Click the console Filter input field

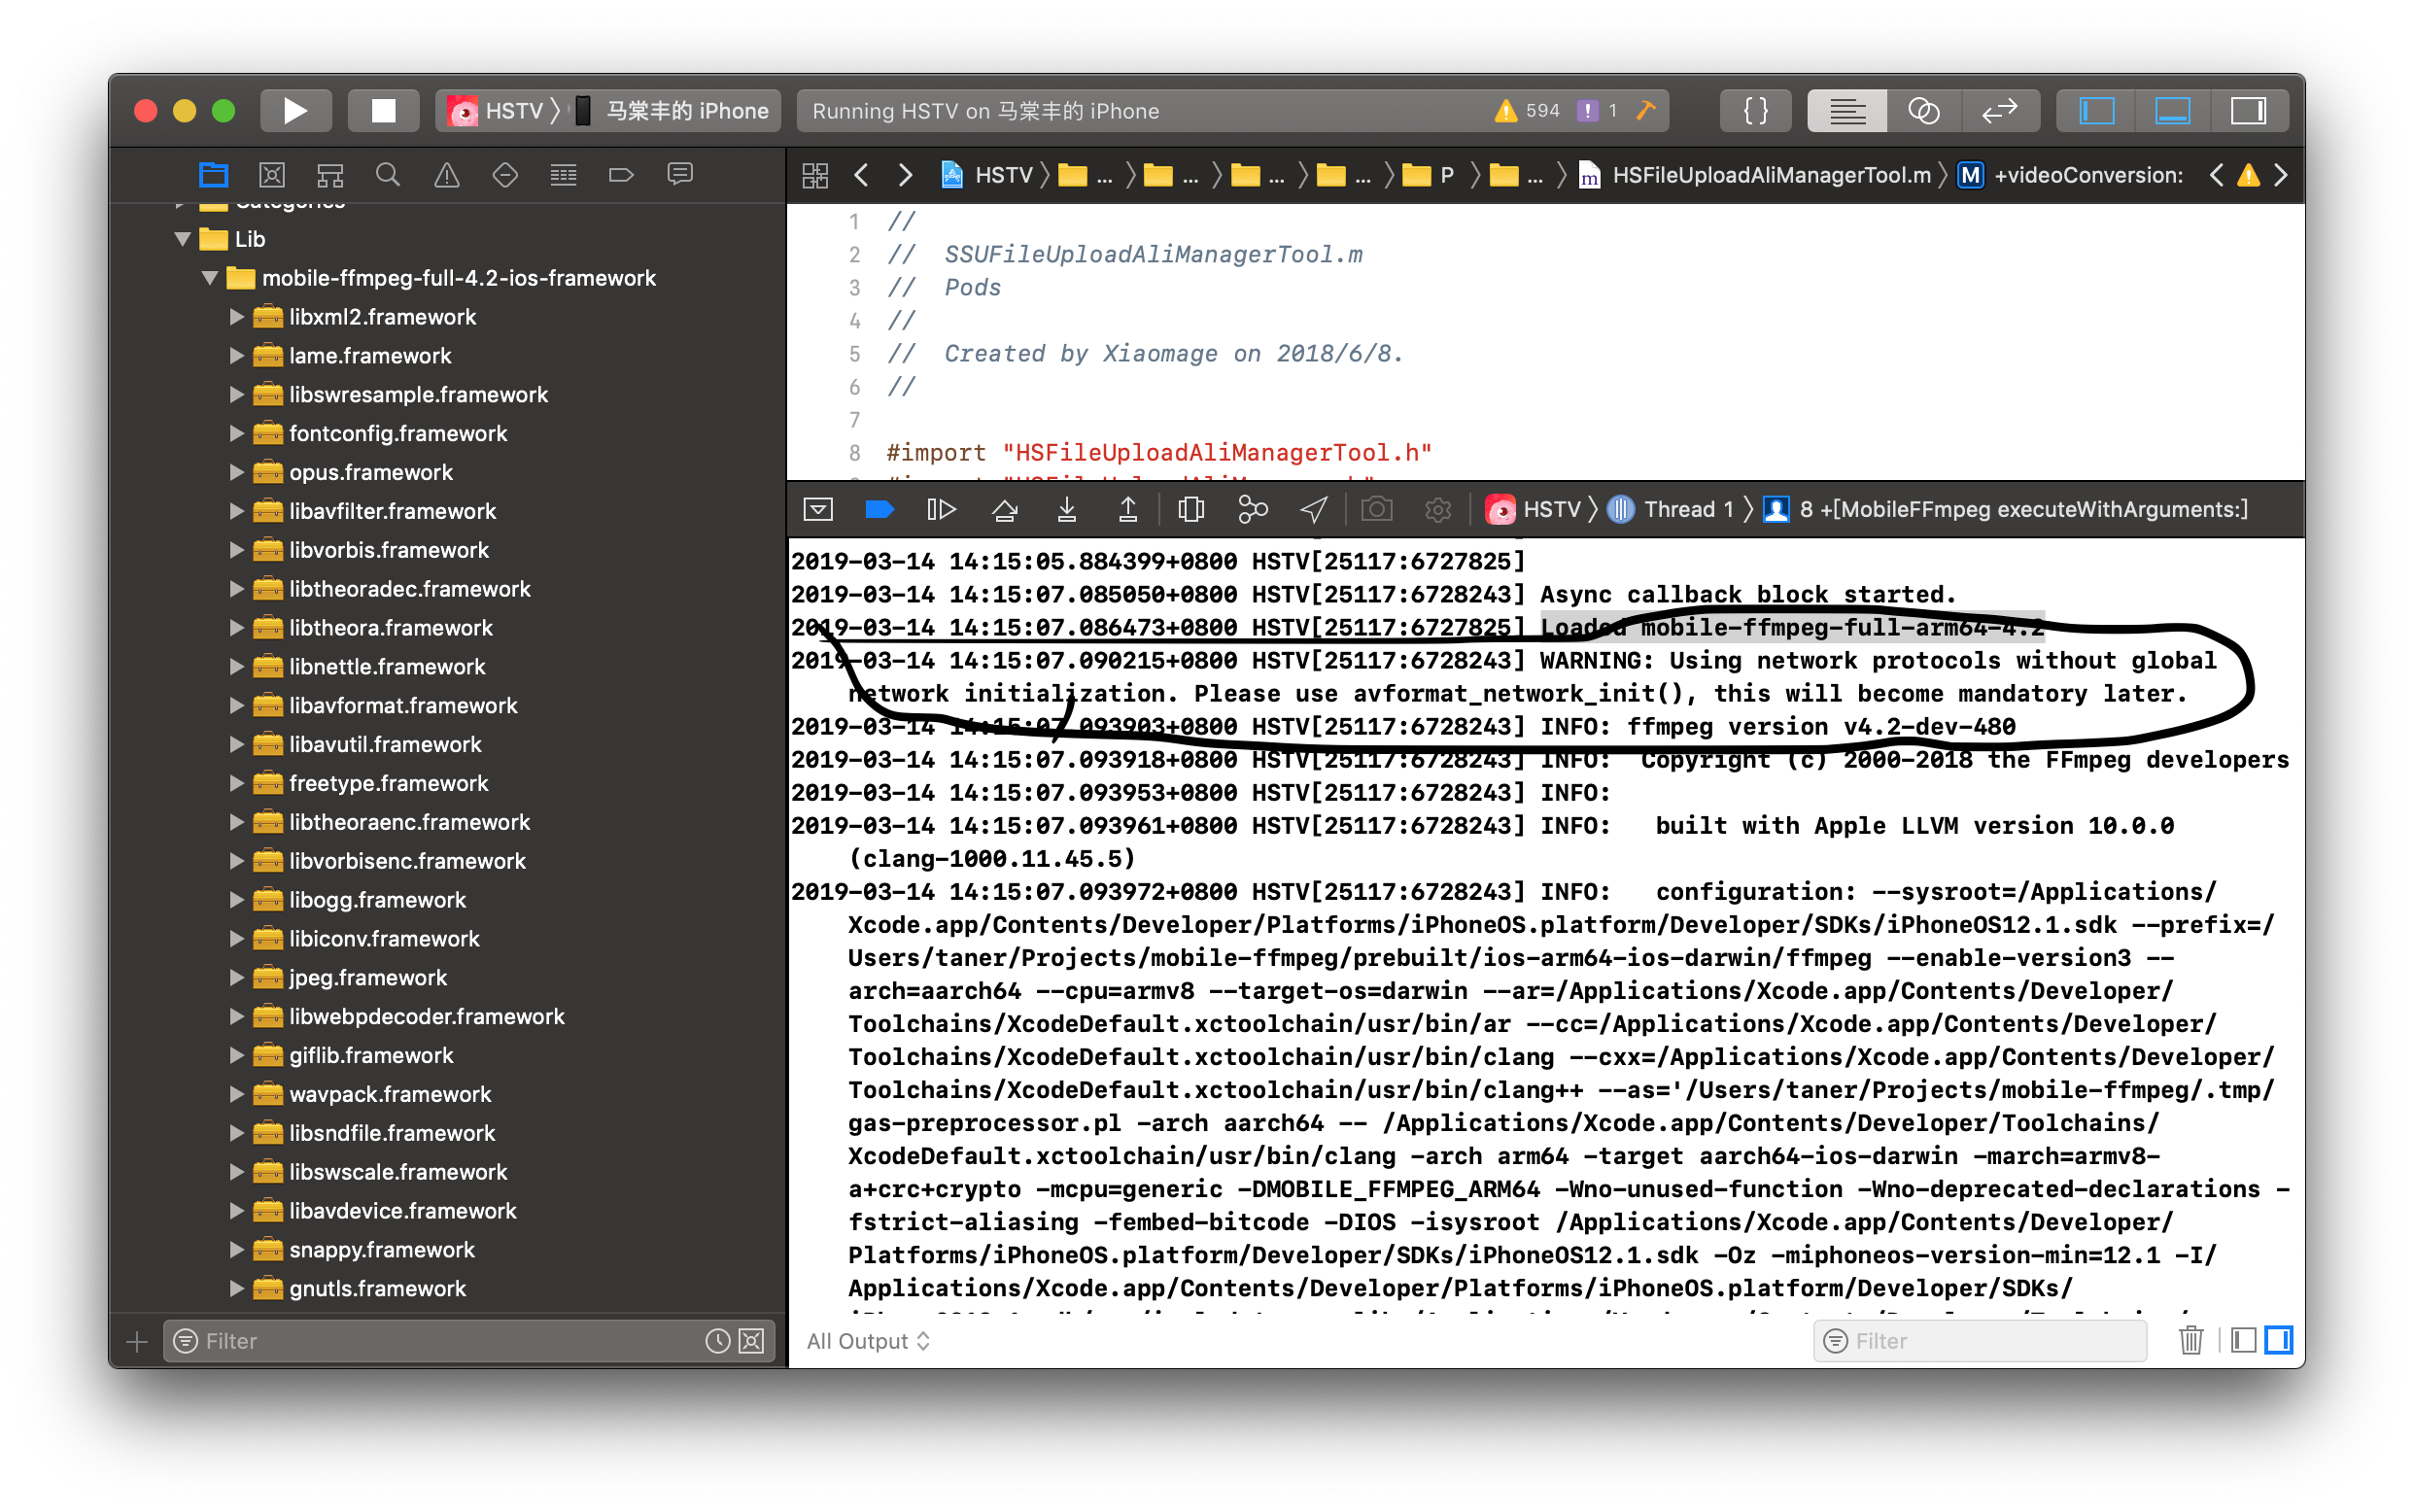[1980, 1340]
